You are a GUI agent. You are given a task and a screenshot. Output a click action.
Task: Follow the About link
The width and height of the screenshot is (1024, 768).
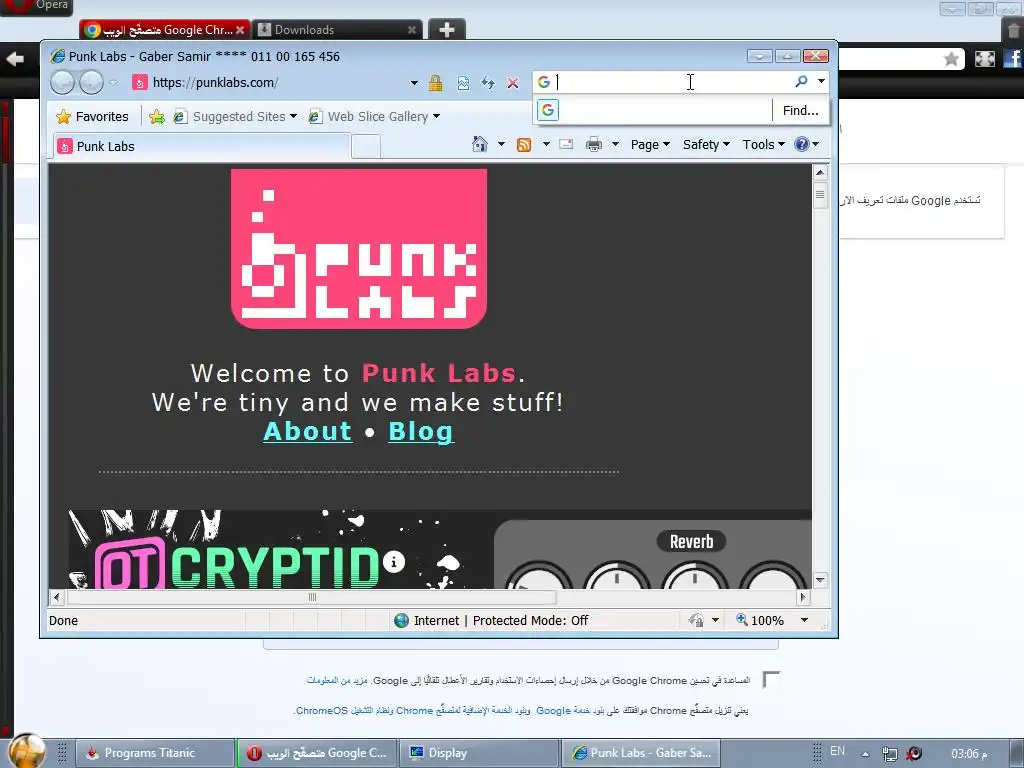(308, 431)
